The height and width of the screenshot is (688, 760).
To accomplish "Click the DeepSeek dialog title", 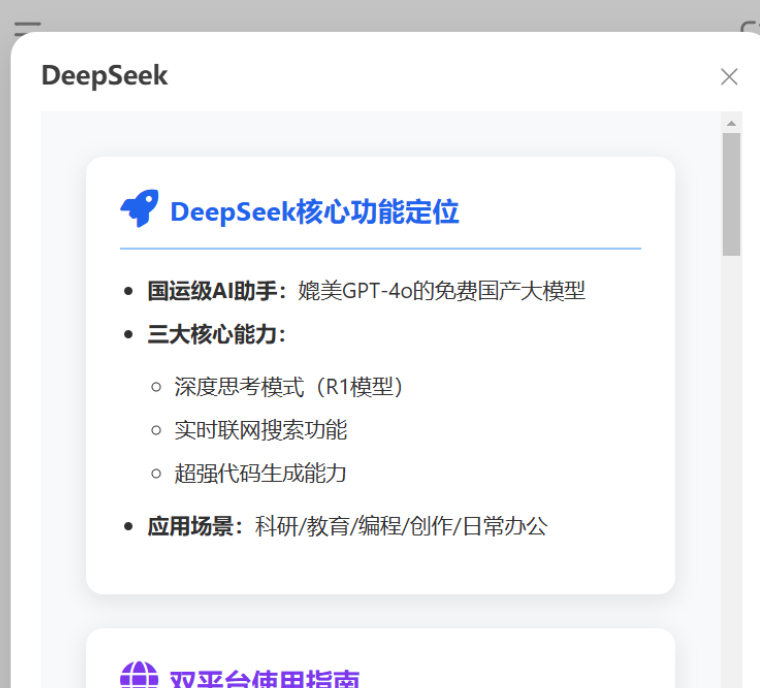I will (x=105, y=76).
